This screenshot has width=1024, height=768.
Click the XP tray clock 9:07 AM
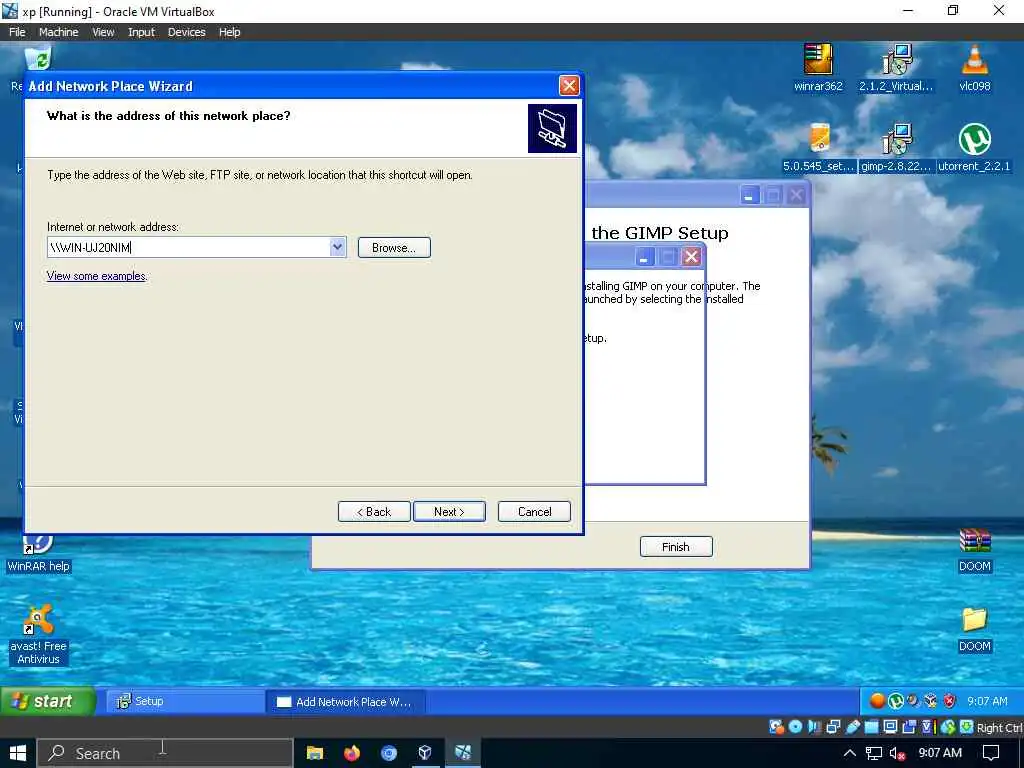(x=987, y=701)
